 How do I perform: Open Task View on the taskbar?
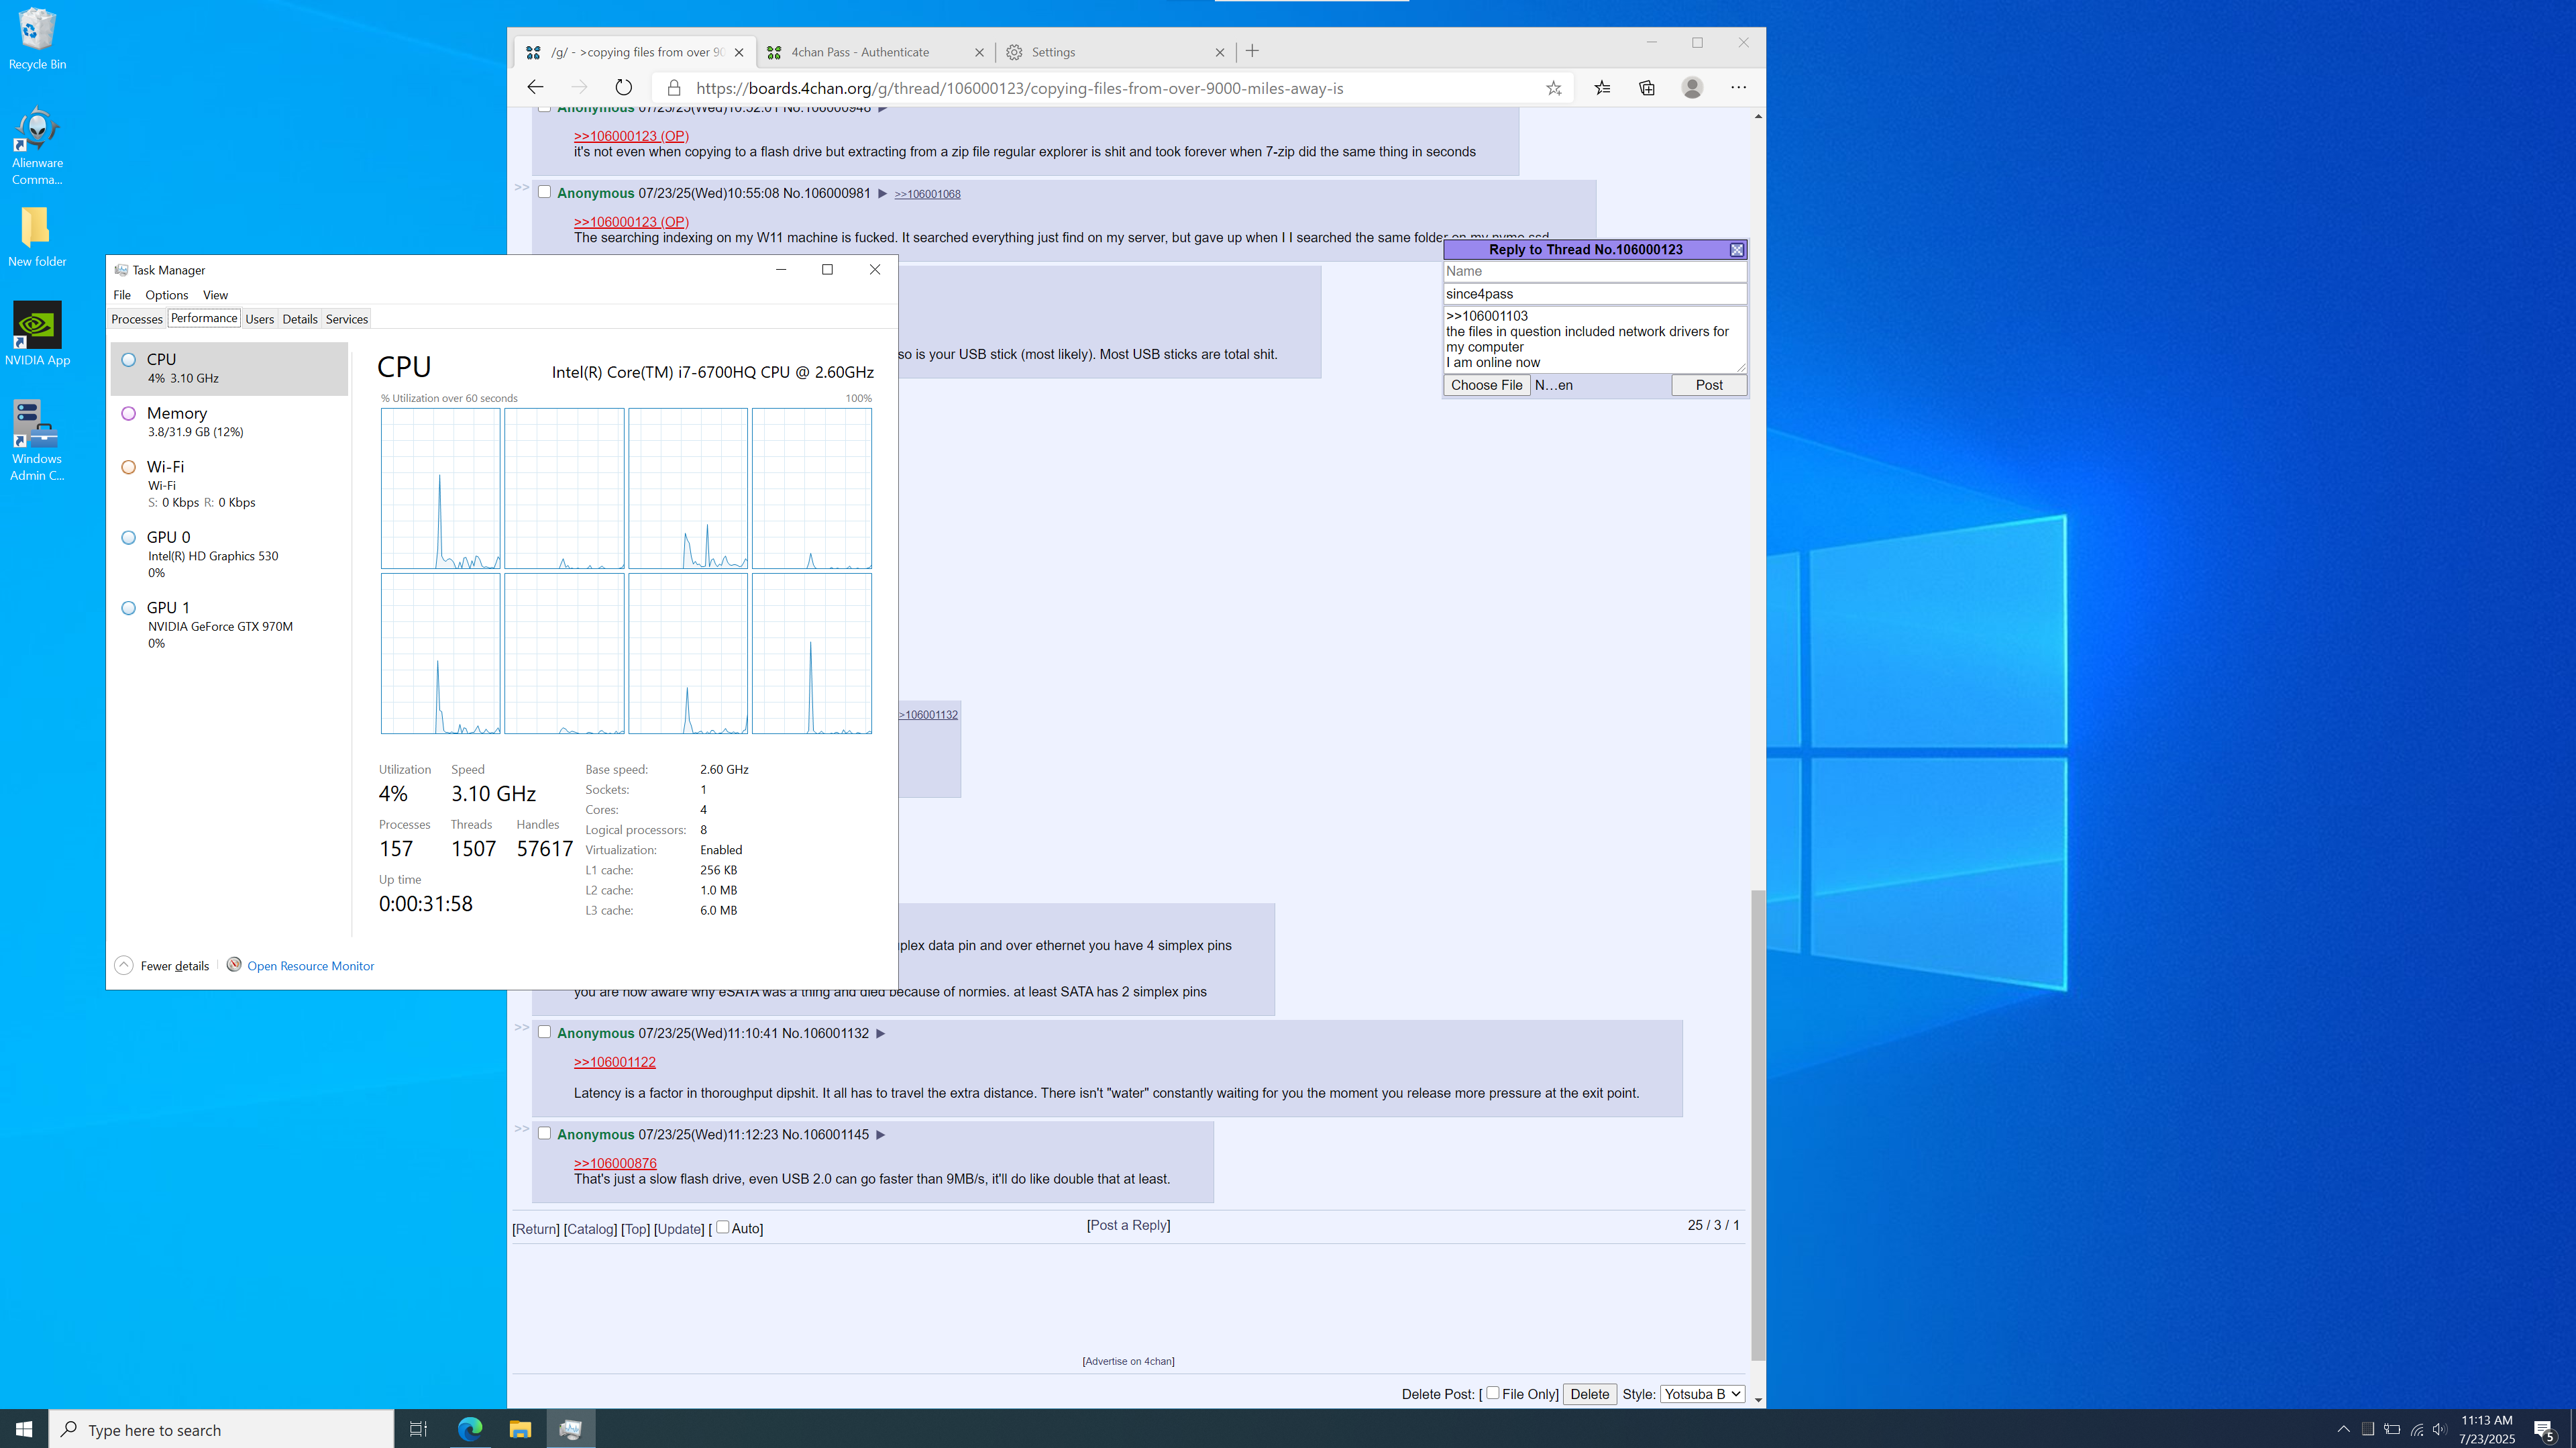coord(418,1429)
